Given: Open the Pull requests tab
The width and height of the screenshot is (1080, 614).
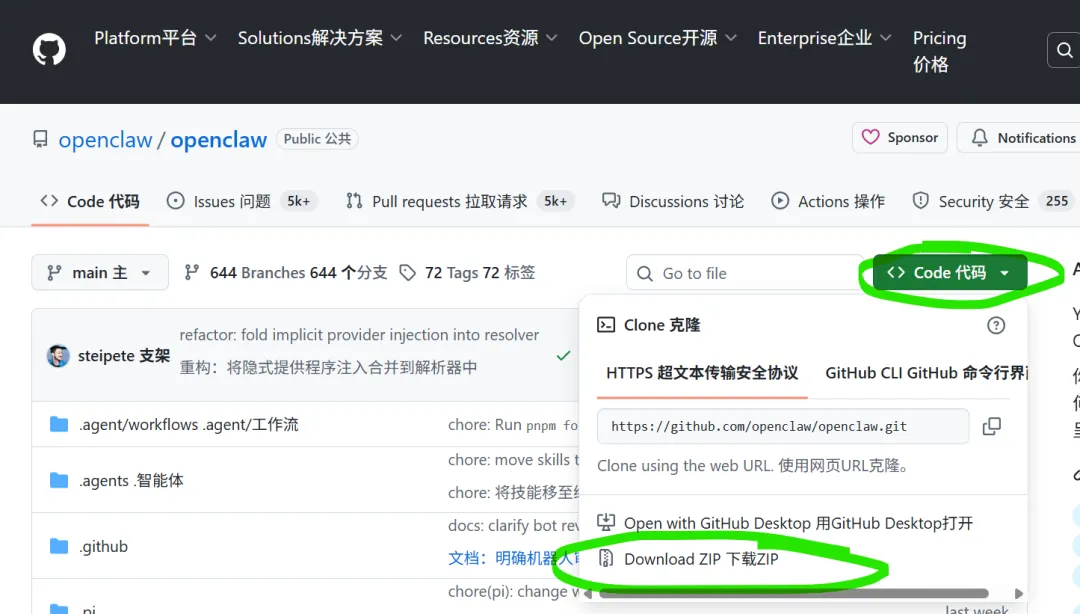Looking at the screenshot, I should click(459, 201).
